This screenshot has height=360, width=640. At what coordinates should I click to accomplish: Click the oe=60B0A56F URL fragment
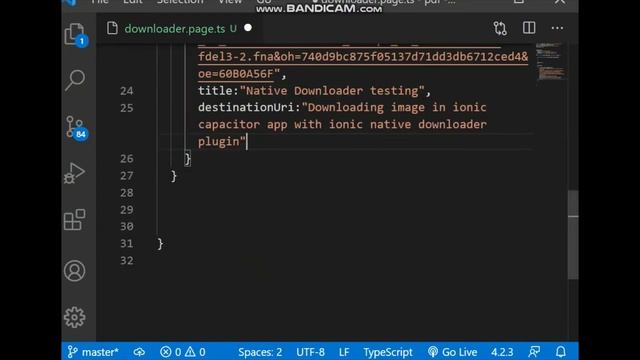point(236,74)
